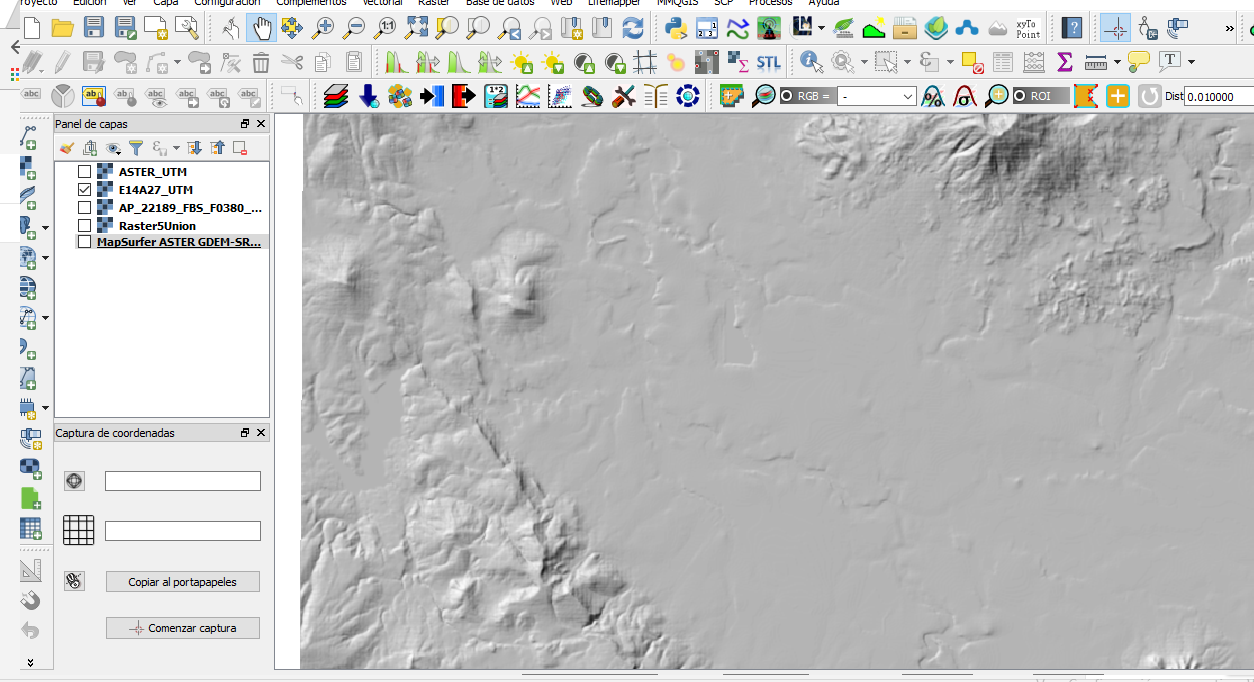Remove layer icon in Panel de capas
1254x682 pixels.
coord(240,148)
